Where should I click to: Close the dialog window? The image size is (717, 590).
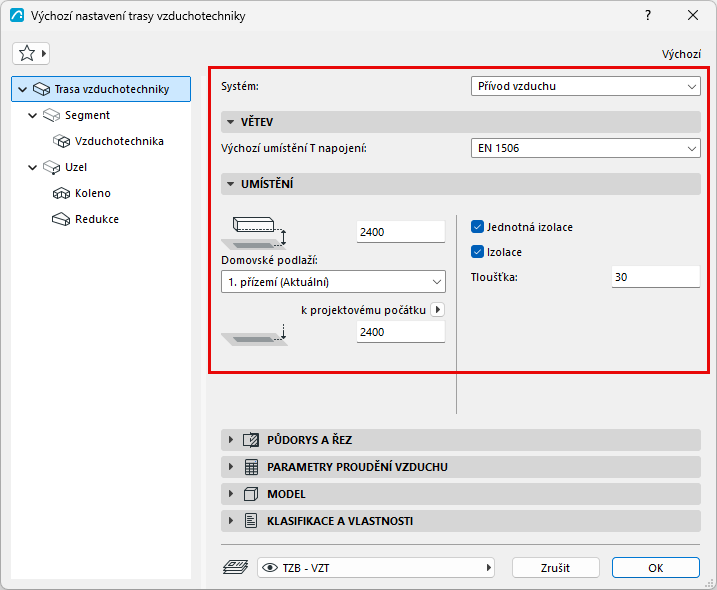[x=693, y=16]
